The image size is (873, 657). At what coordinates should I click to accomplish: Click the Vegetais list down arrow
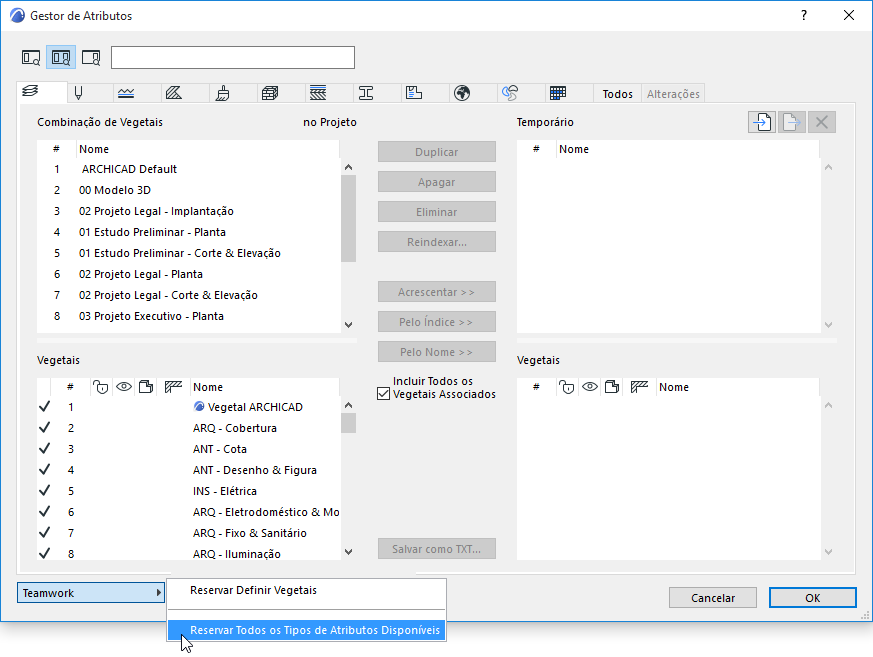349,552
